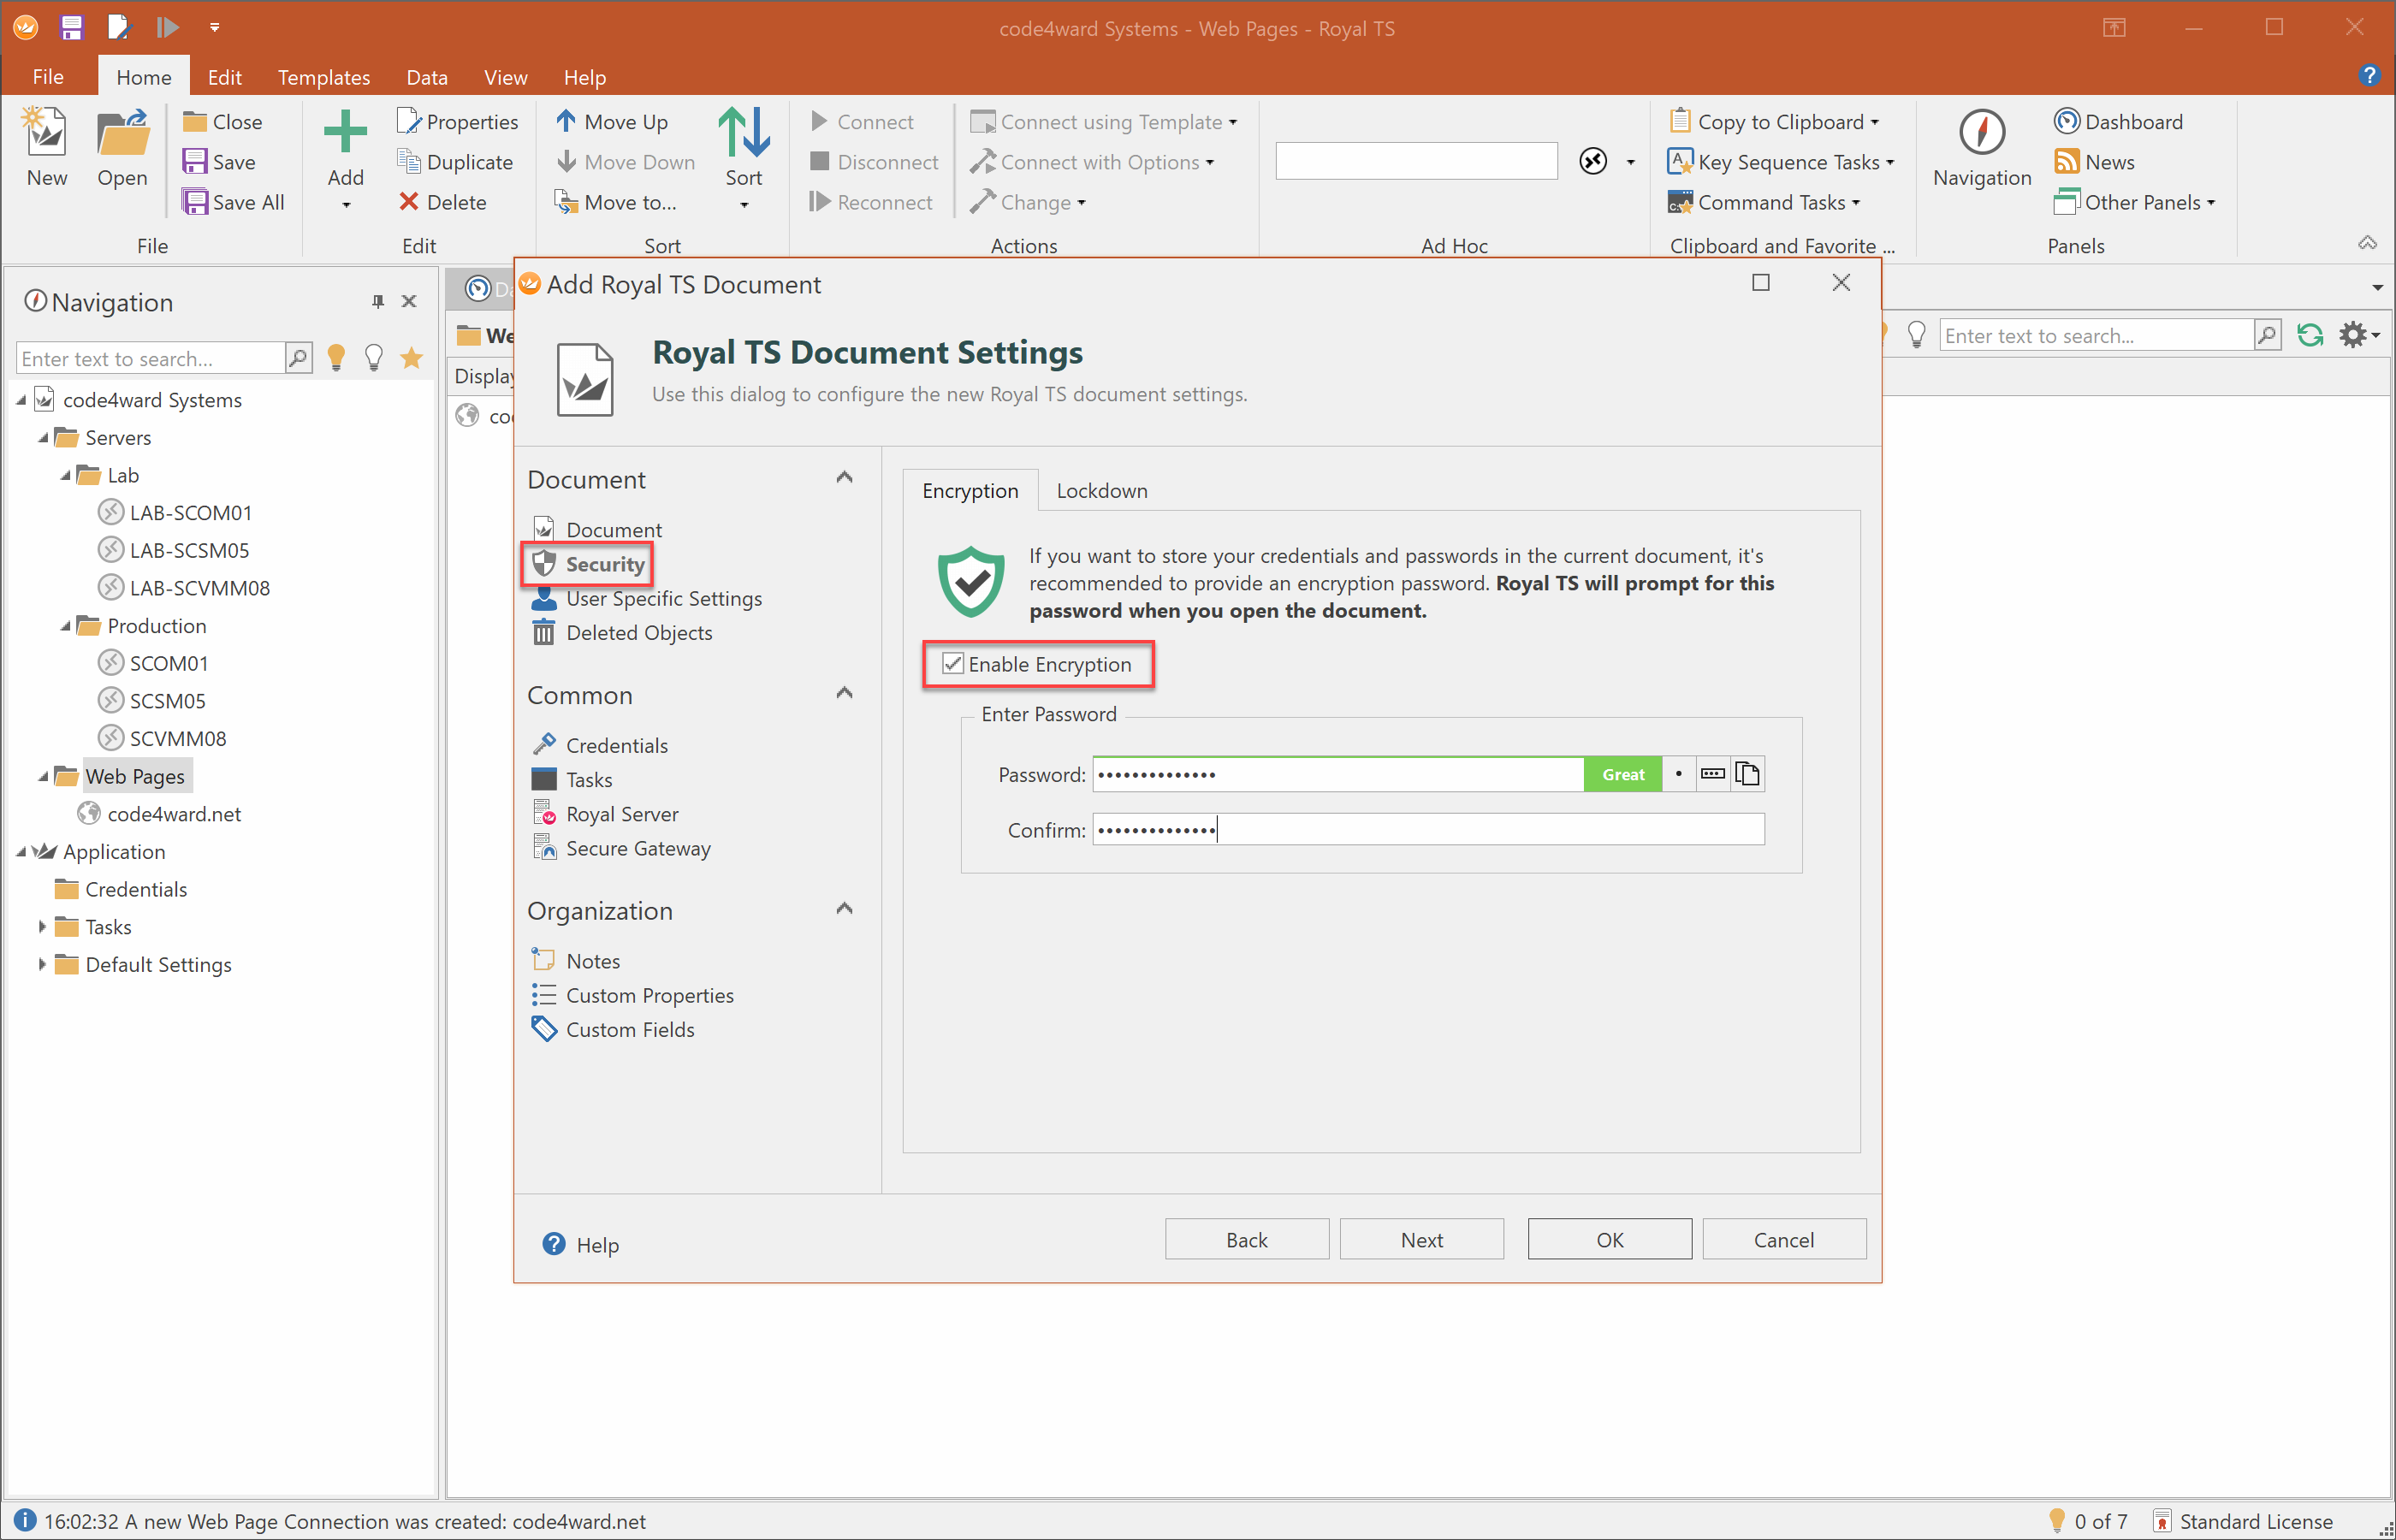Toggle the pin Navigation panel icon
This screenshot has width=2396, height=1540.
tap(378, 301)
